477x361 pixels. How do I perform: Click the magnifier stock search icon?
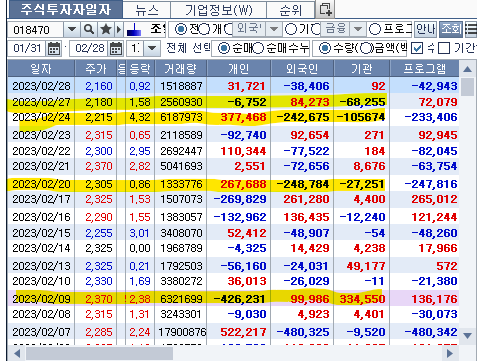tap(89, 30)
